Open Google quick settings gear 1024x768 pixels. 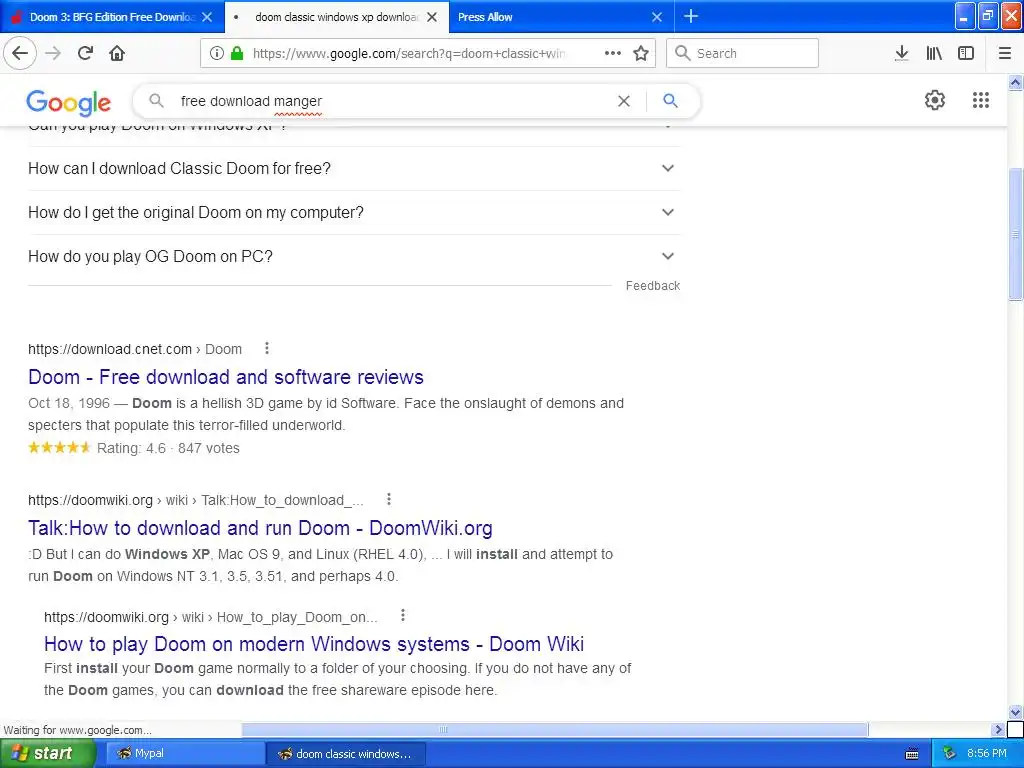[x=935, y=100]
